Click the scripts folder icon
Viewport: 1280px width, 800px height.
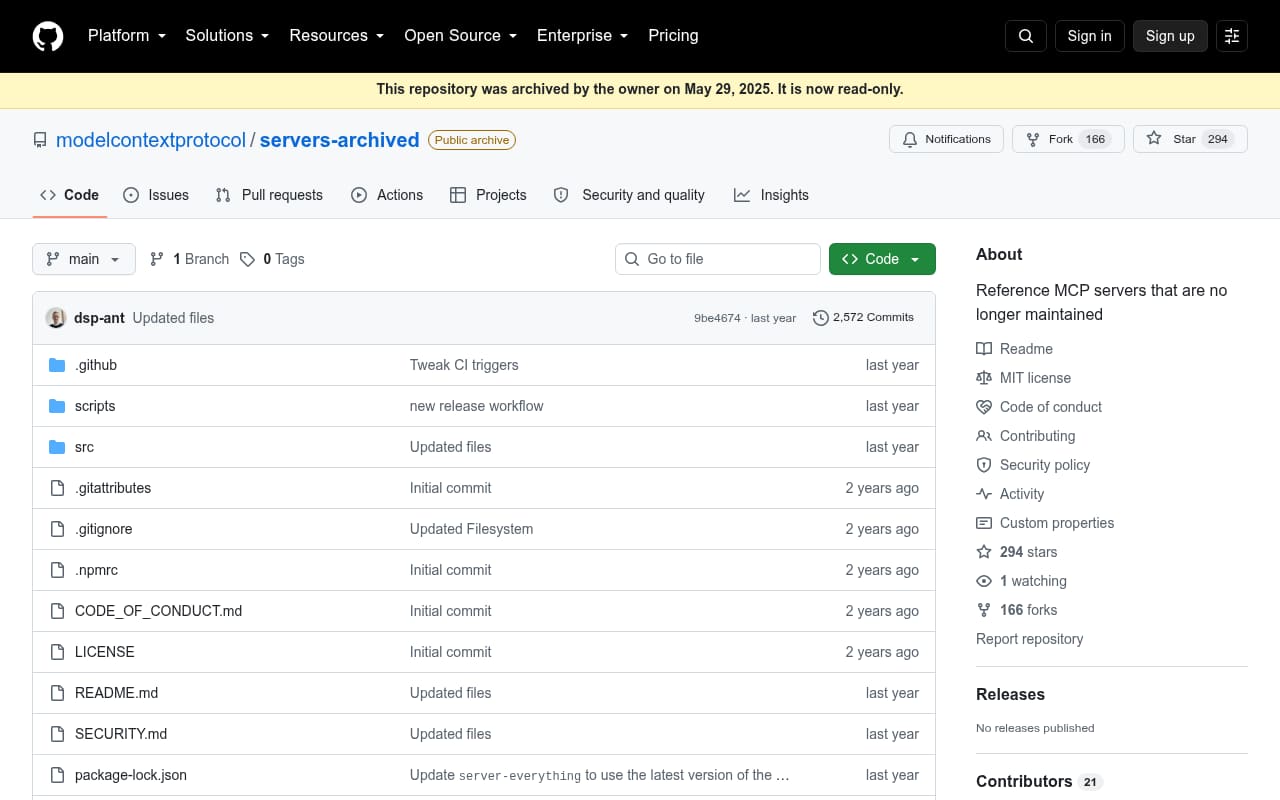57,406
